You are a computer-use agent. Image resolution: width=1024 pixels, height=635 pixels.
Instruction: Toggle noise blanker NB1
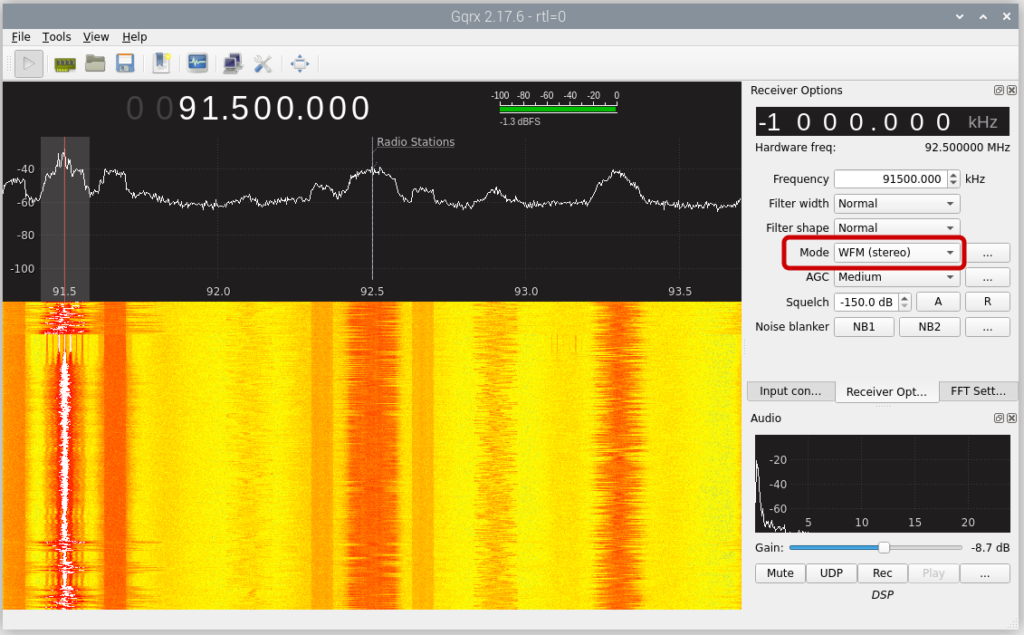pos(864,327)
